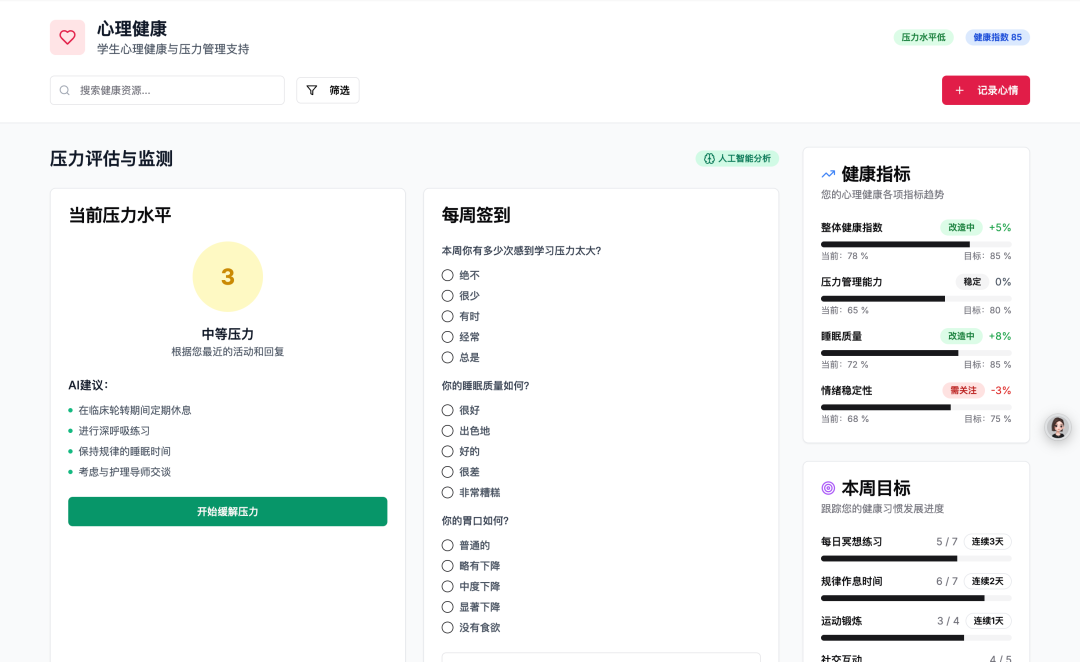Click the heart logo icon
The height and width of the screenshot is (662, 1080).
coord(67,37)
